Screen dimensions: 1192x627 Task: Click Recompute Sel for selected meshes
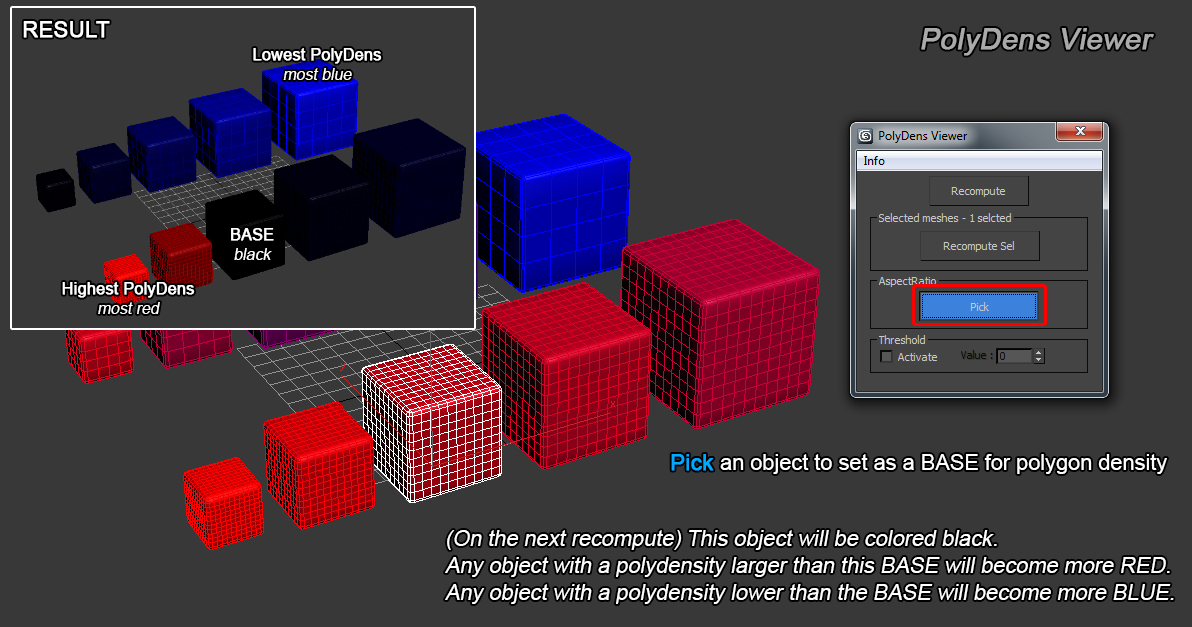point(978,246)
